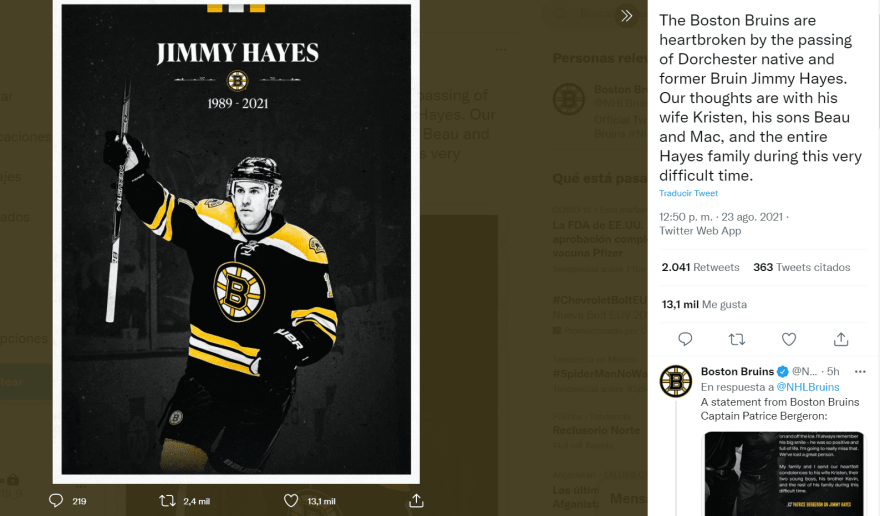Viewport: 880px width, 516px height.
Task: Click the Boston Bruins name in reply
Action: click(x=738, y=371)
